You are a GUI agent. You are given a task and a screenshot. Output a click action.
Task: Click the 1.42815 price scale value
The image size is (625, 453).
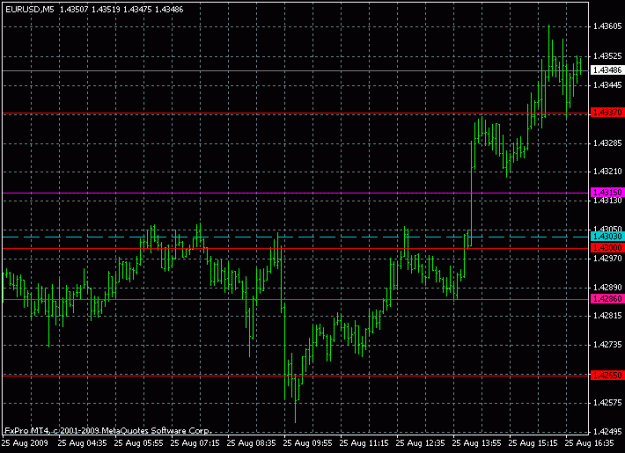pyautogui.click(x=607, y=316)
